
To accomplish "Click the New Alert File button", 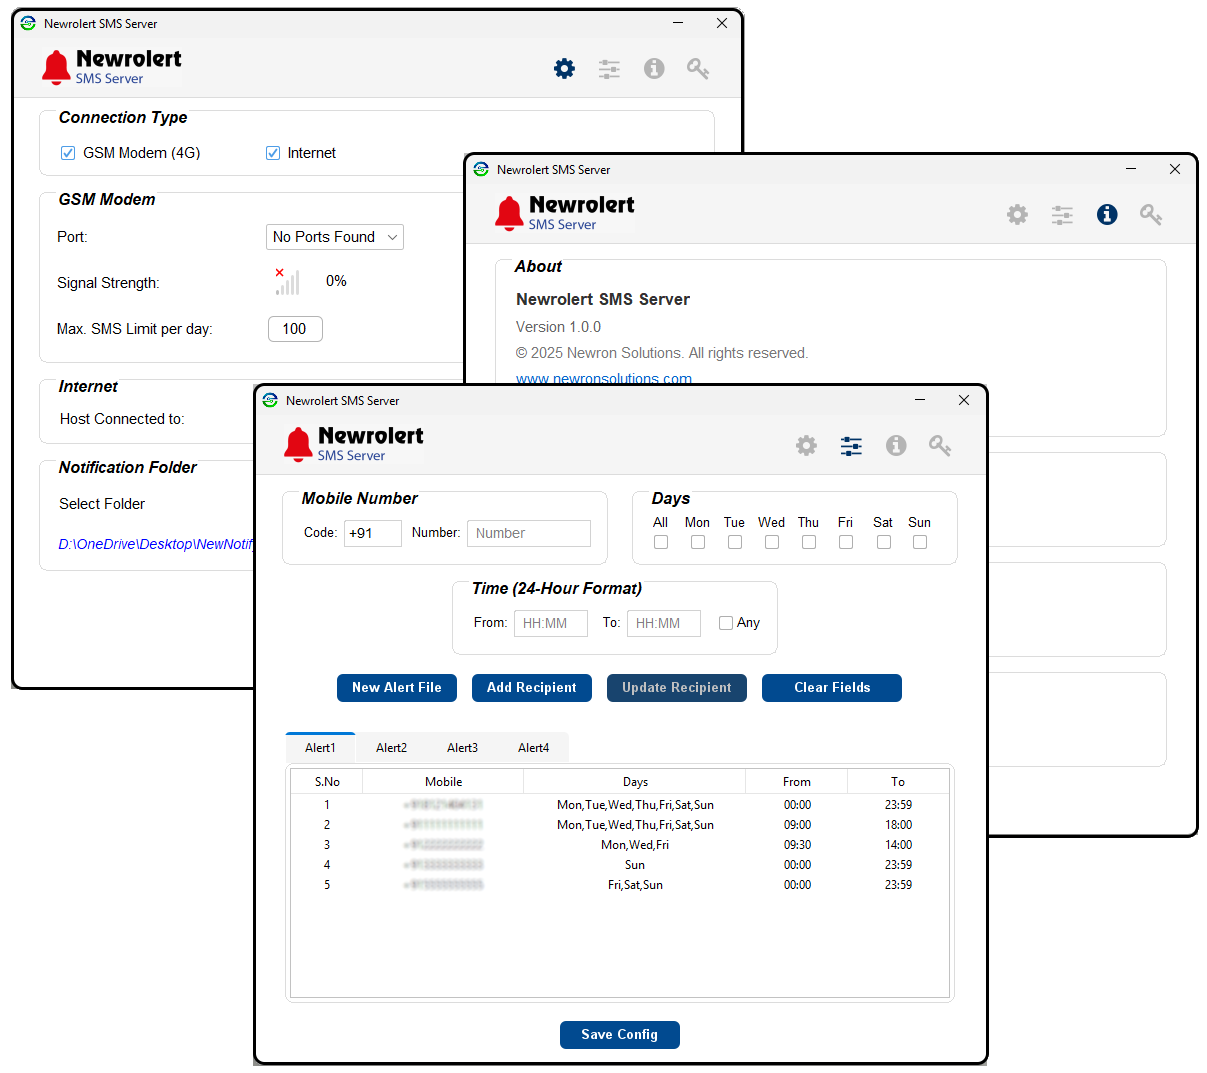I will (397, 688).
